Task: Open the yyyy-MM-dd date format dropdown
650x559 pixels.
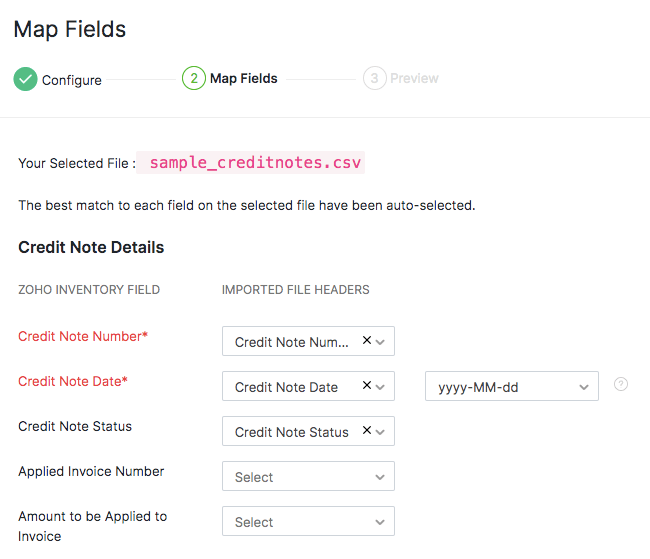Action: (511, 387)
